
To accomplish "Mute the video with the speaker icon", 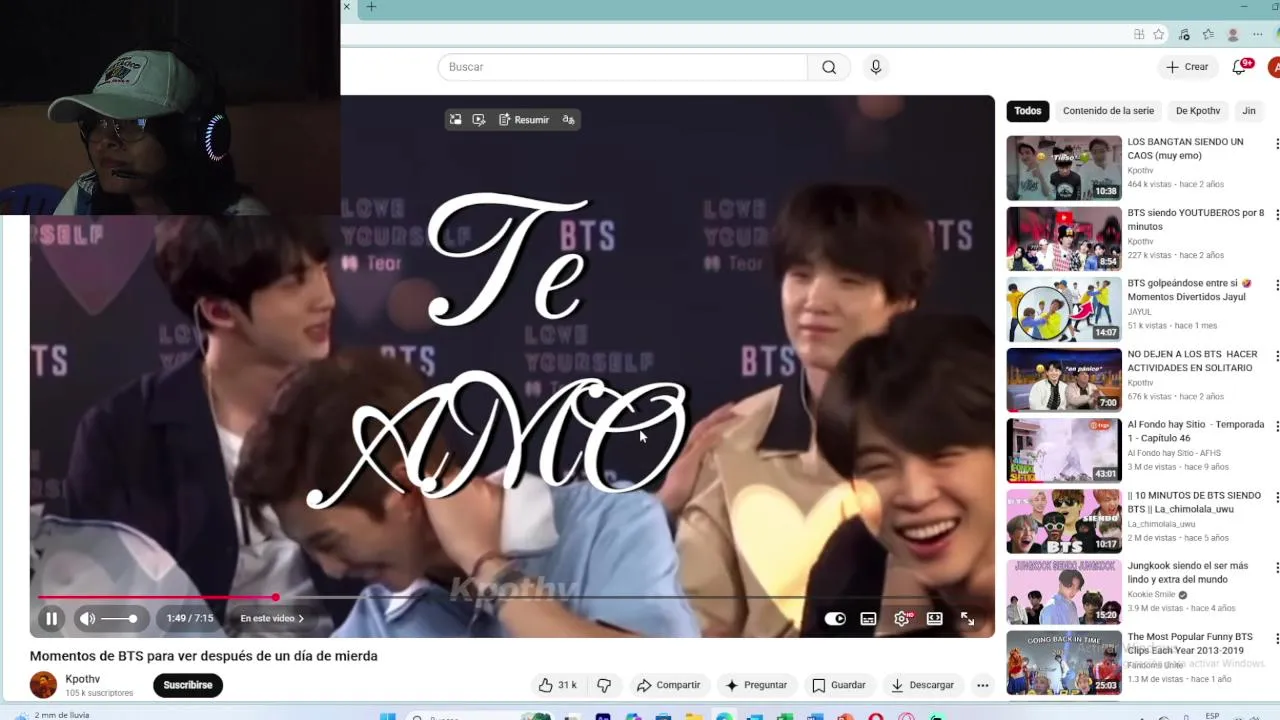I will pos(87,619).
